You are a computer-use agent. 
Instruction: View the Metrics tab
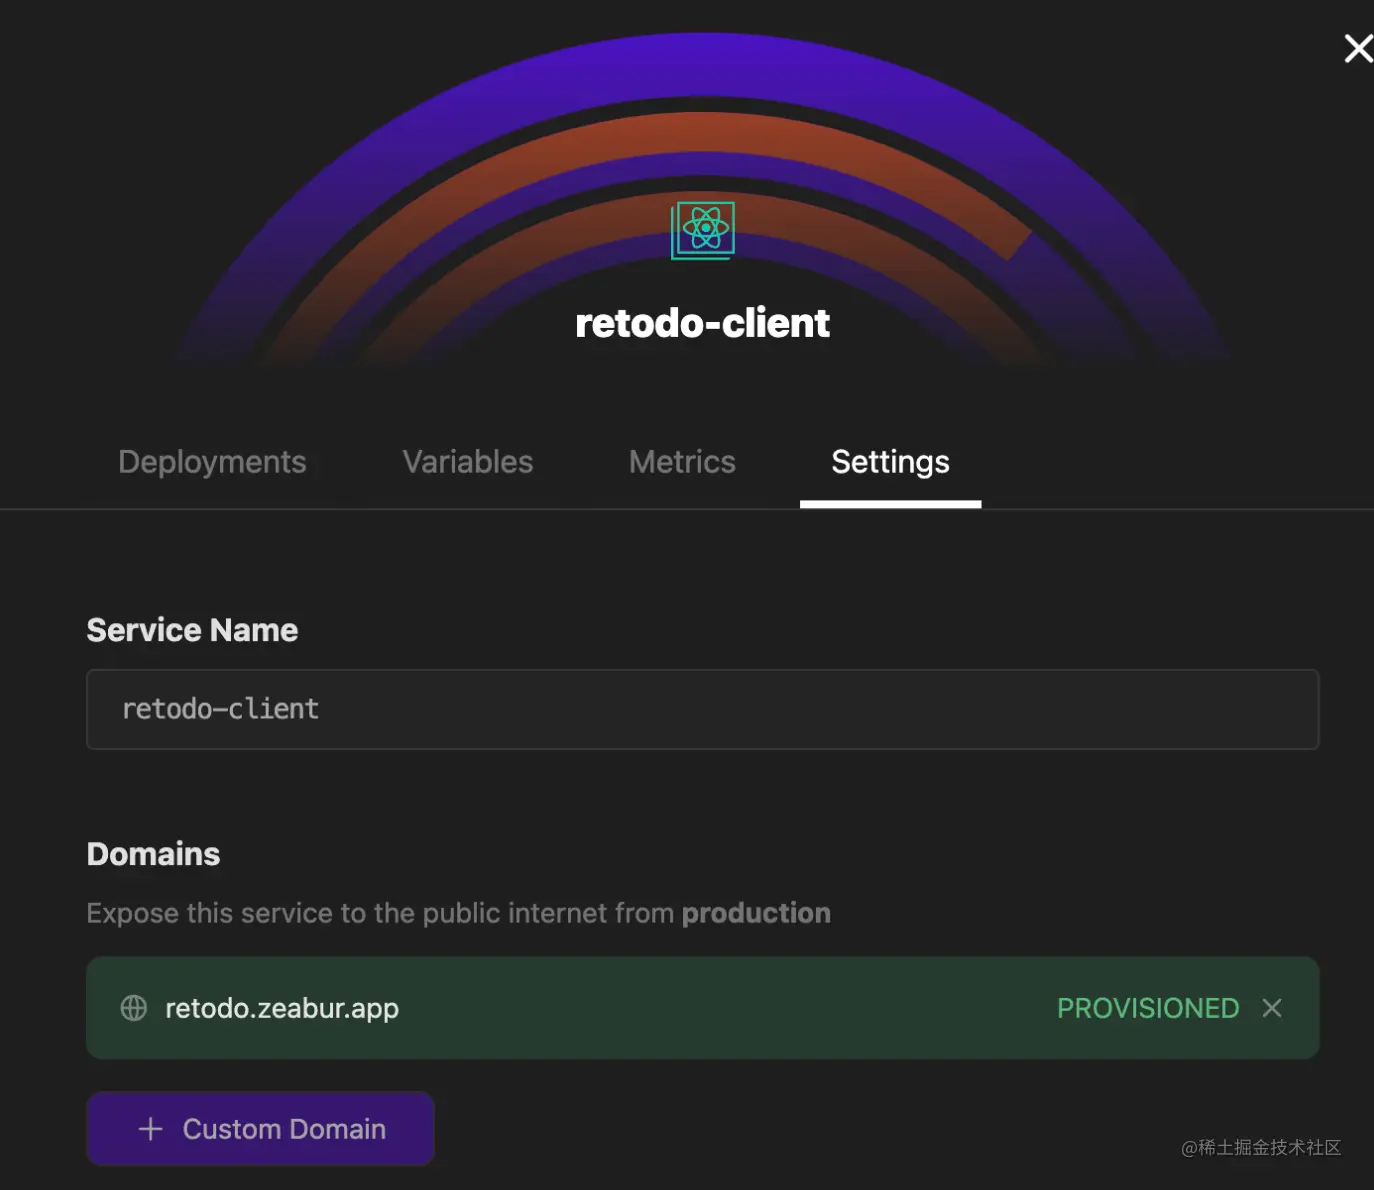[x=682, y=462]
